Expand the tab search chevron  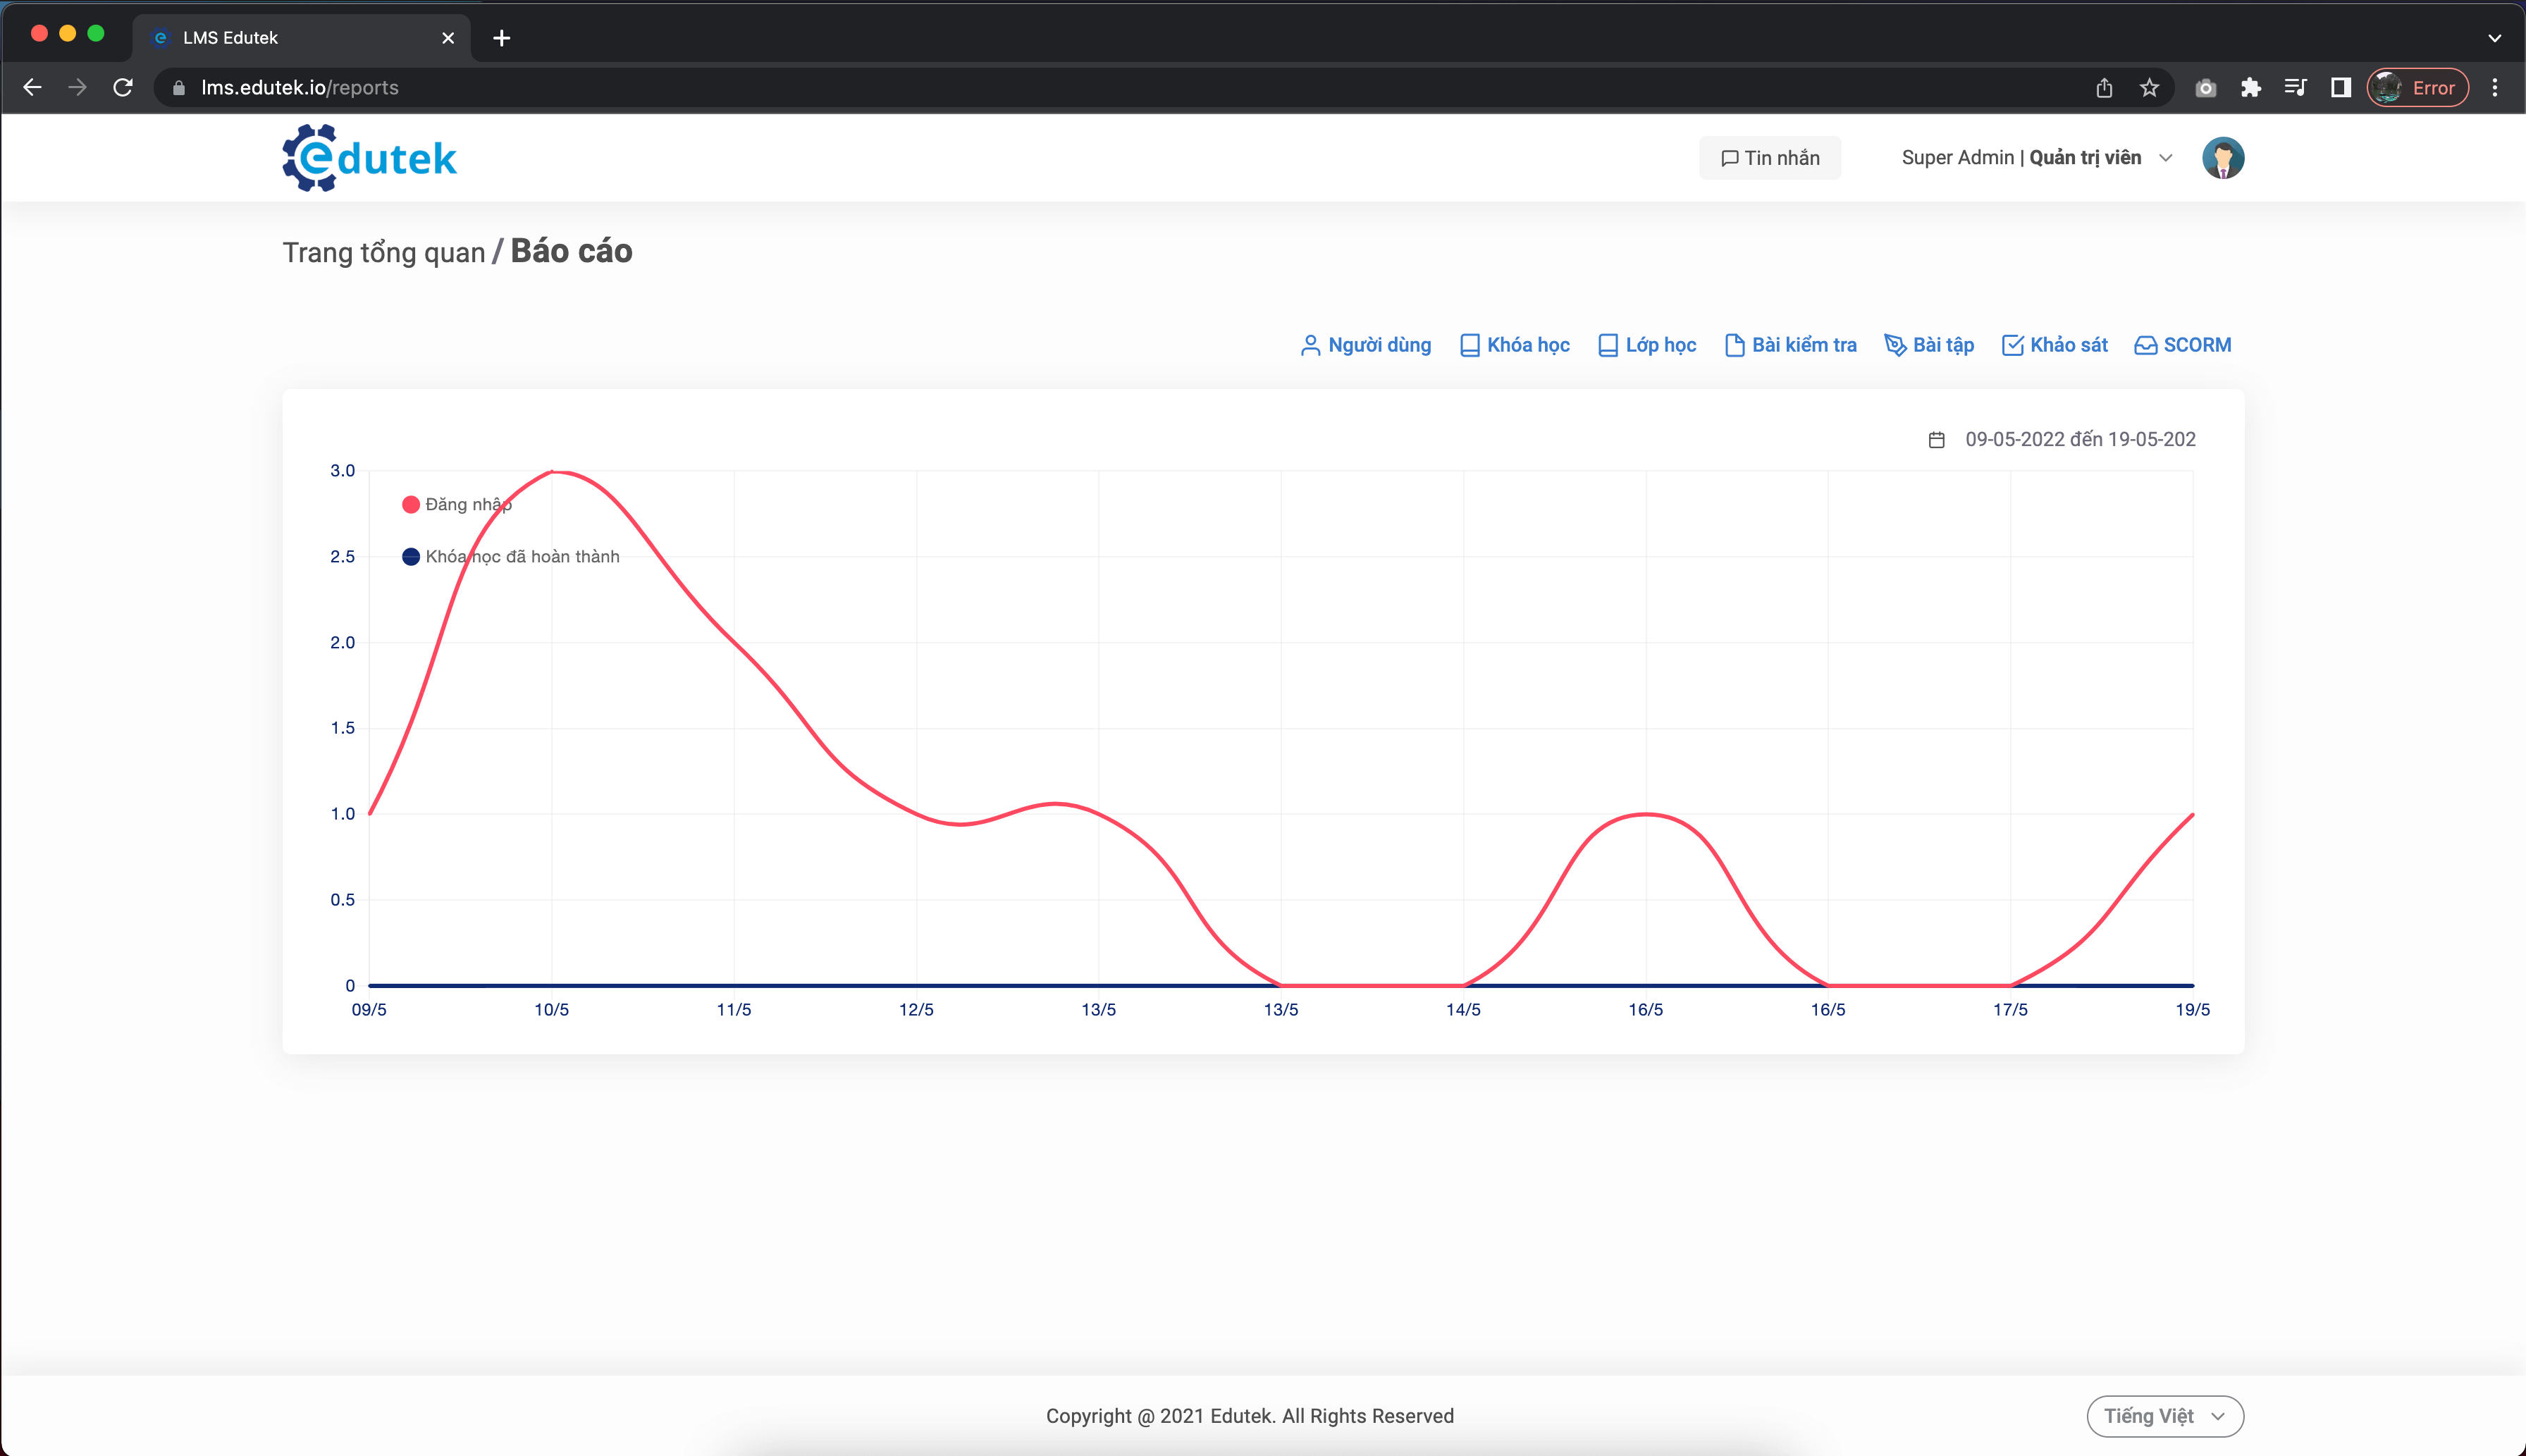pos(2494,38)
